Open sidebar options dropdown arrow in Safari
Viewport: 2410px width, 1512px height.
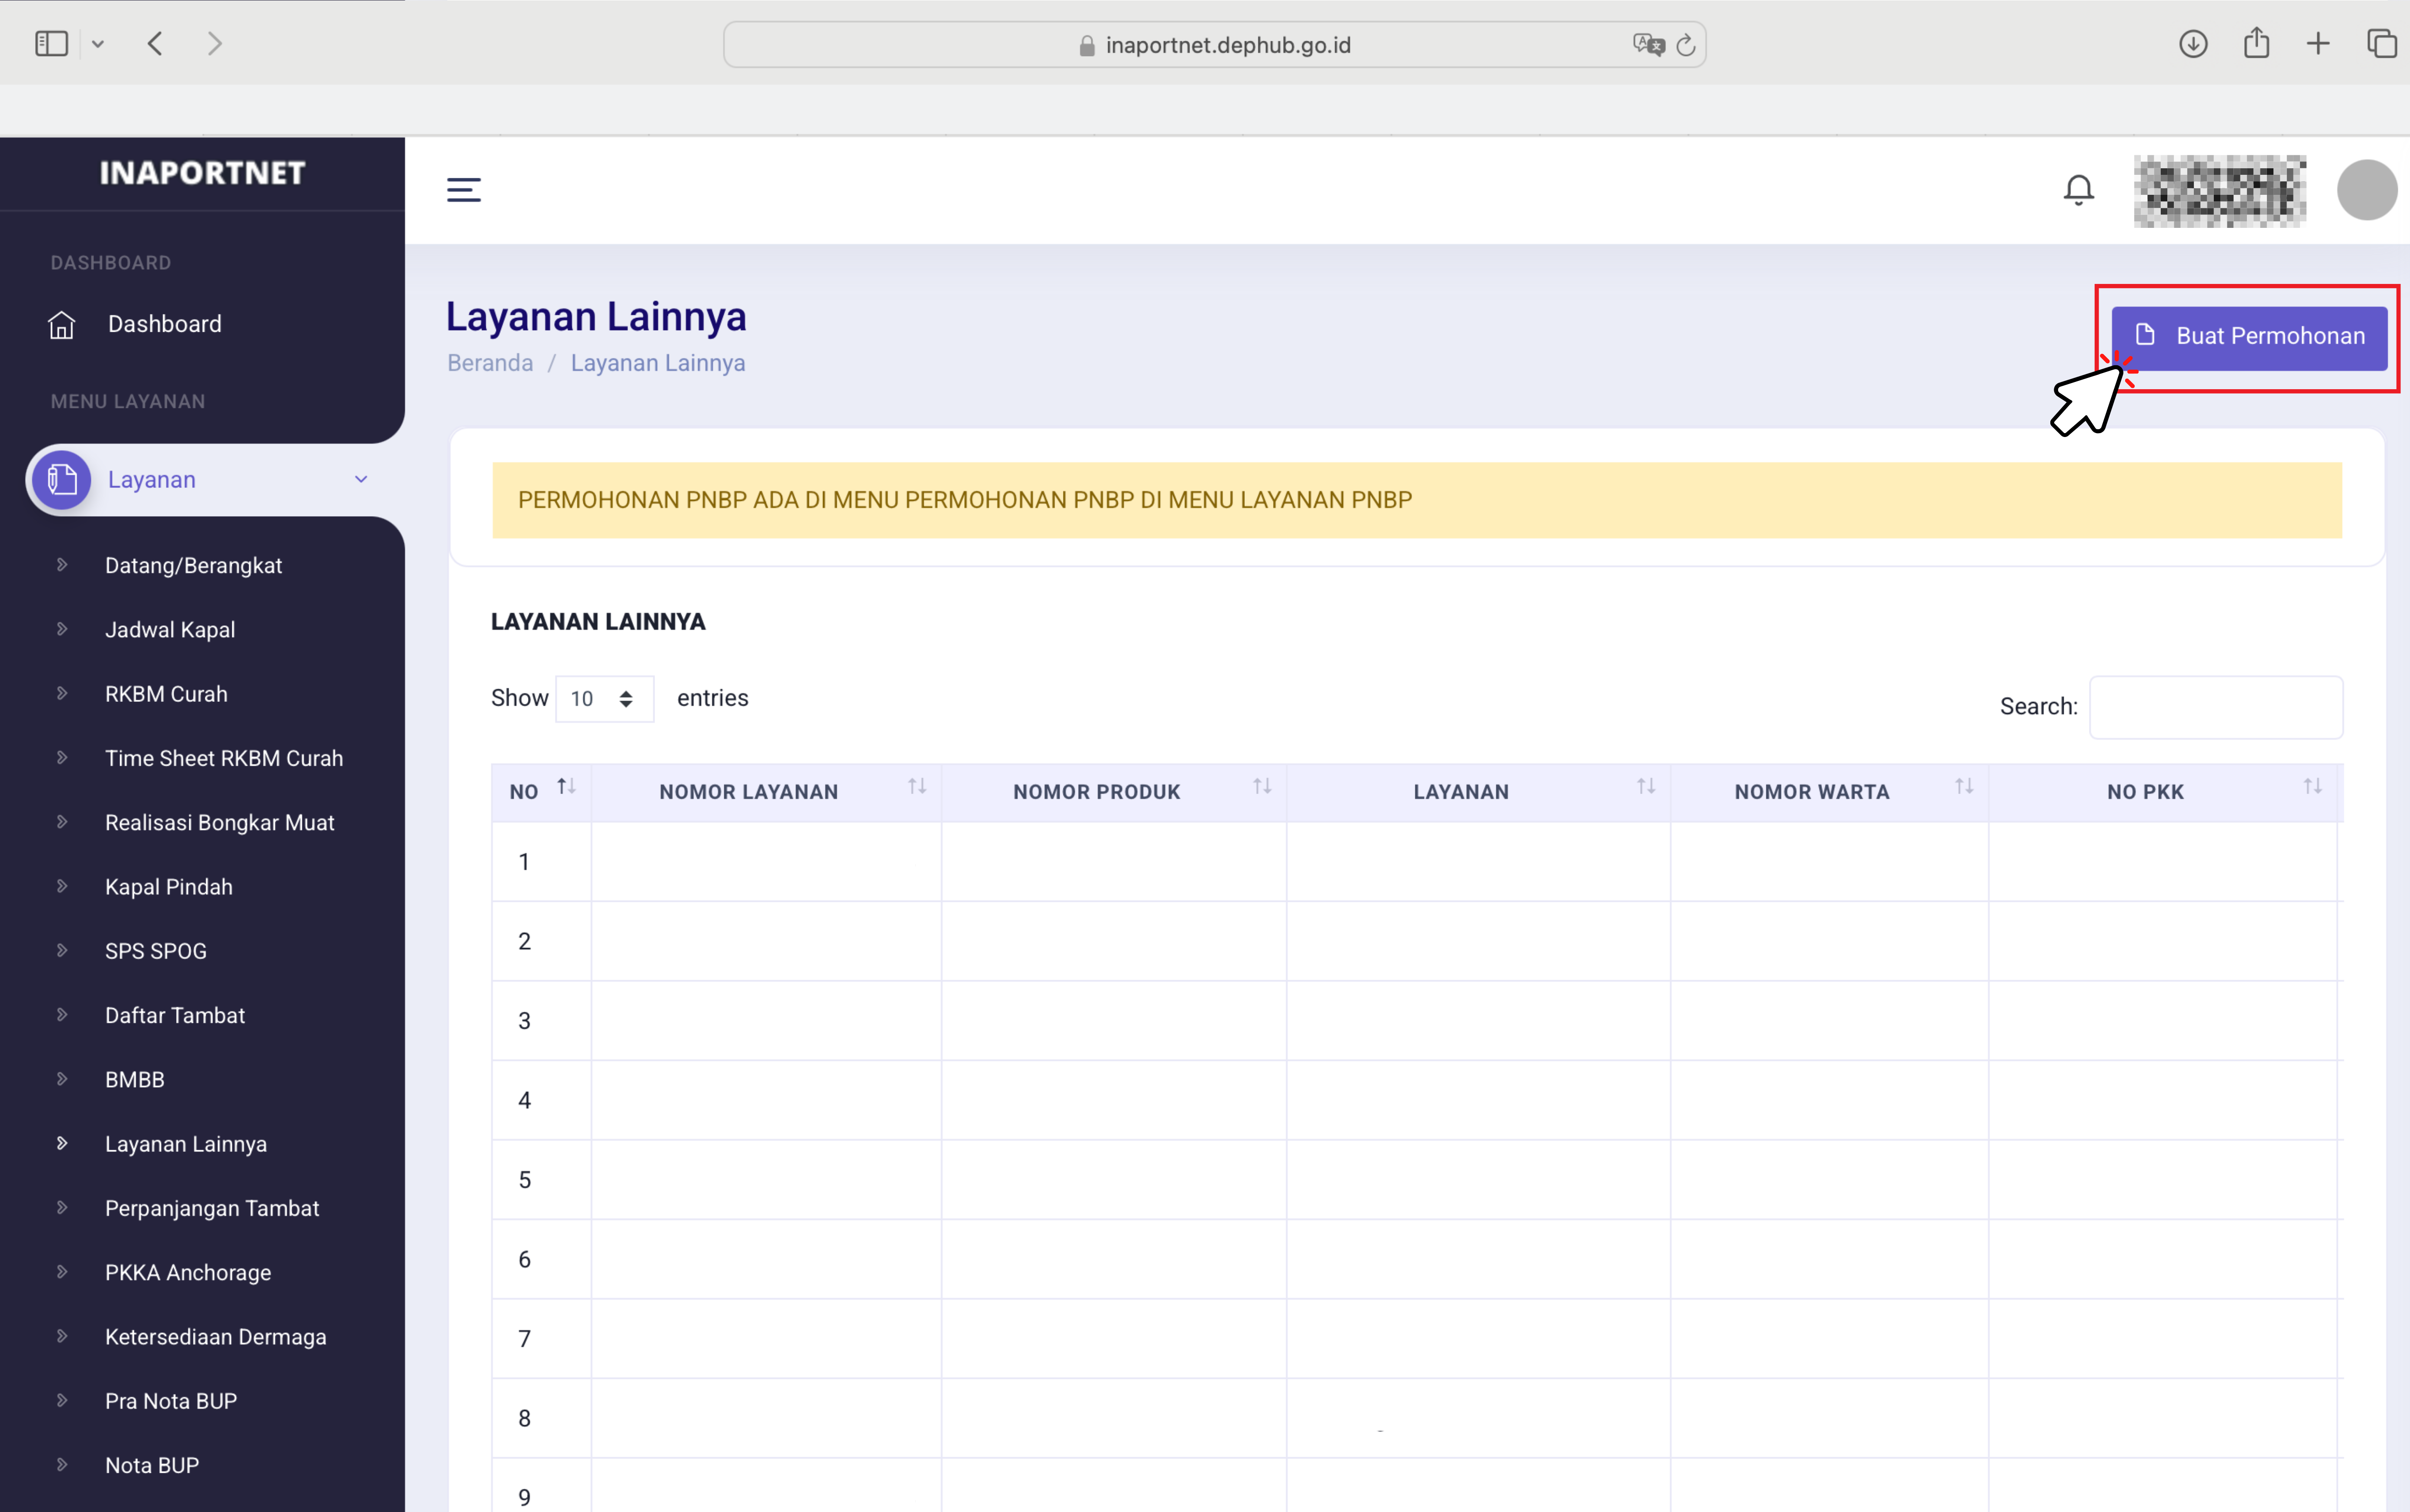click(x=98, y=44)
